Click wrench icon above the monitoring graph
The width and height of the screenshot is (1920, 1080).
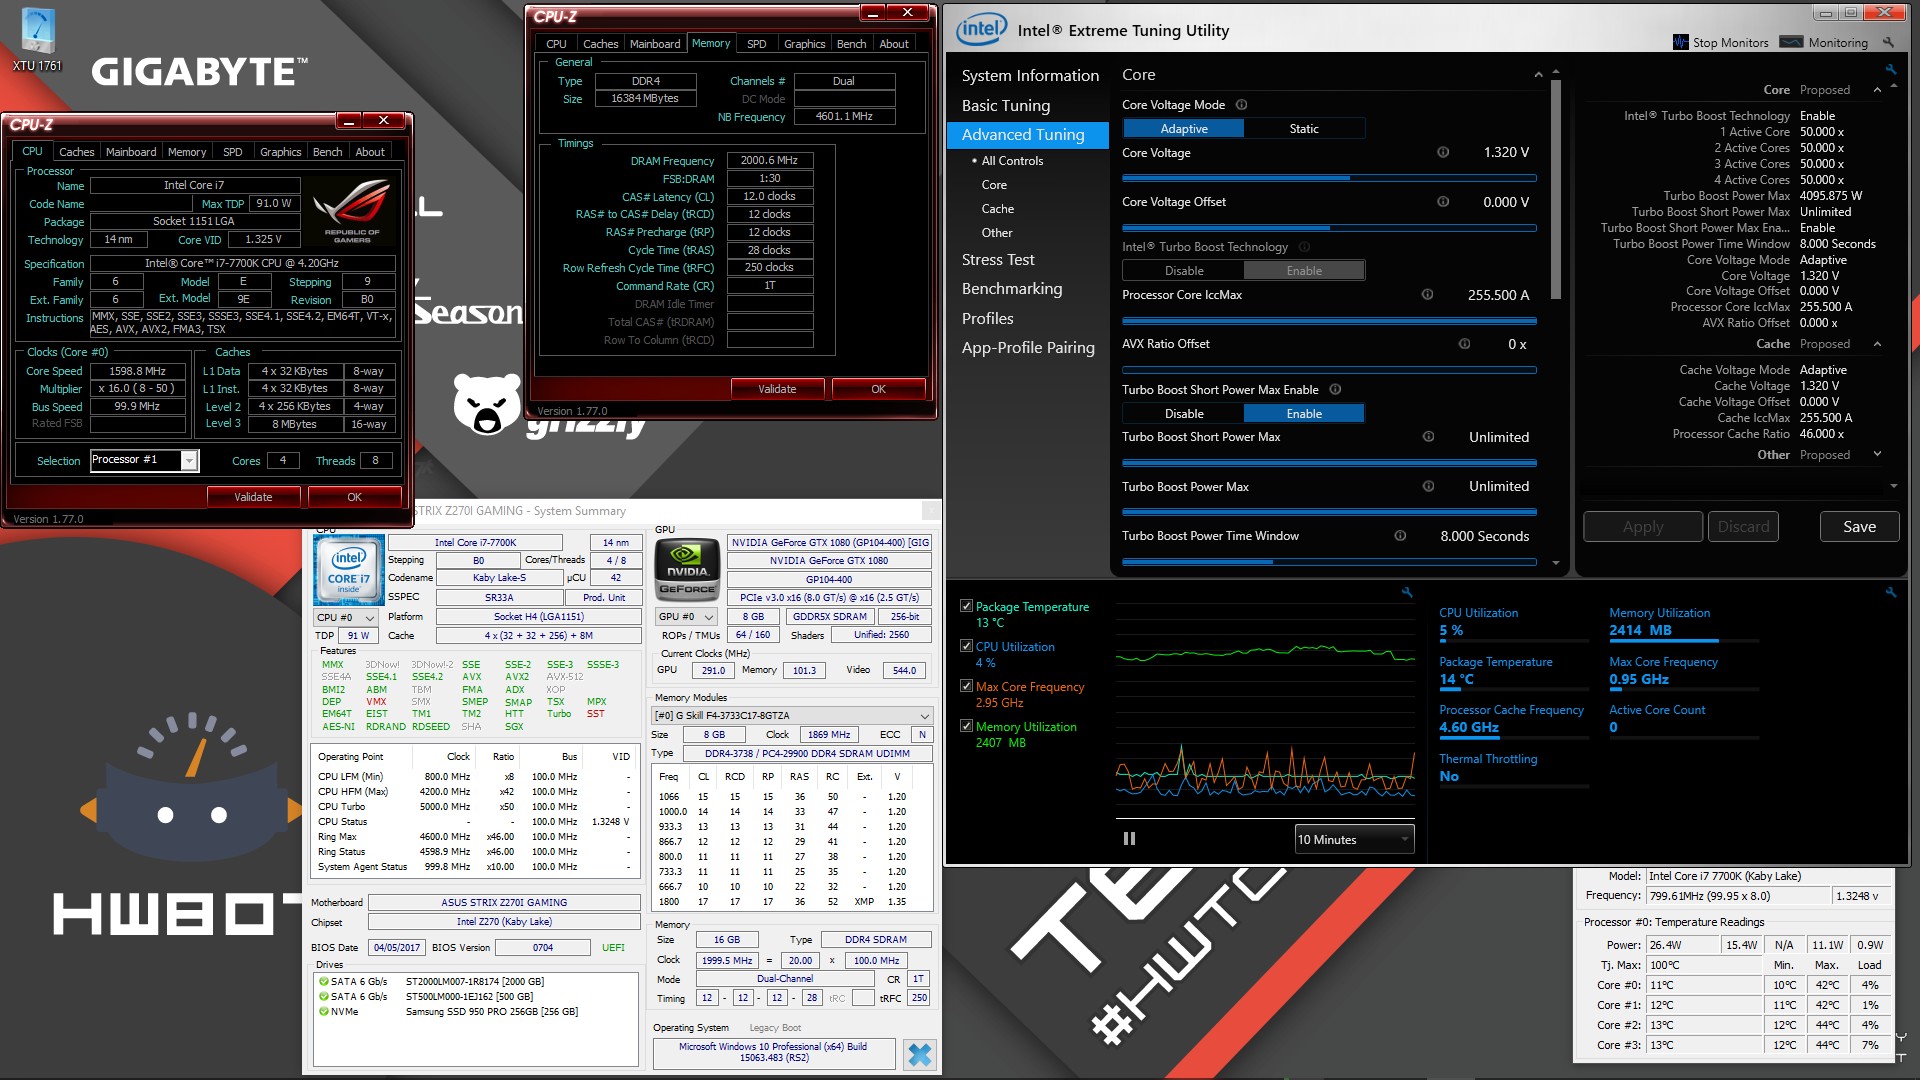1407,592
